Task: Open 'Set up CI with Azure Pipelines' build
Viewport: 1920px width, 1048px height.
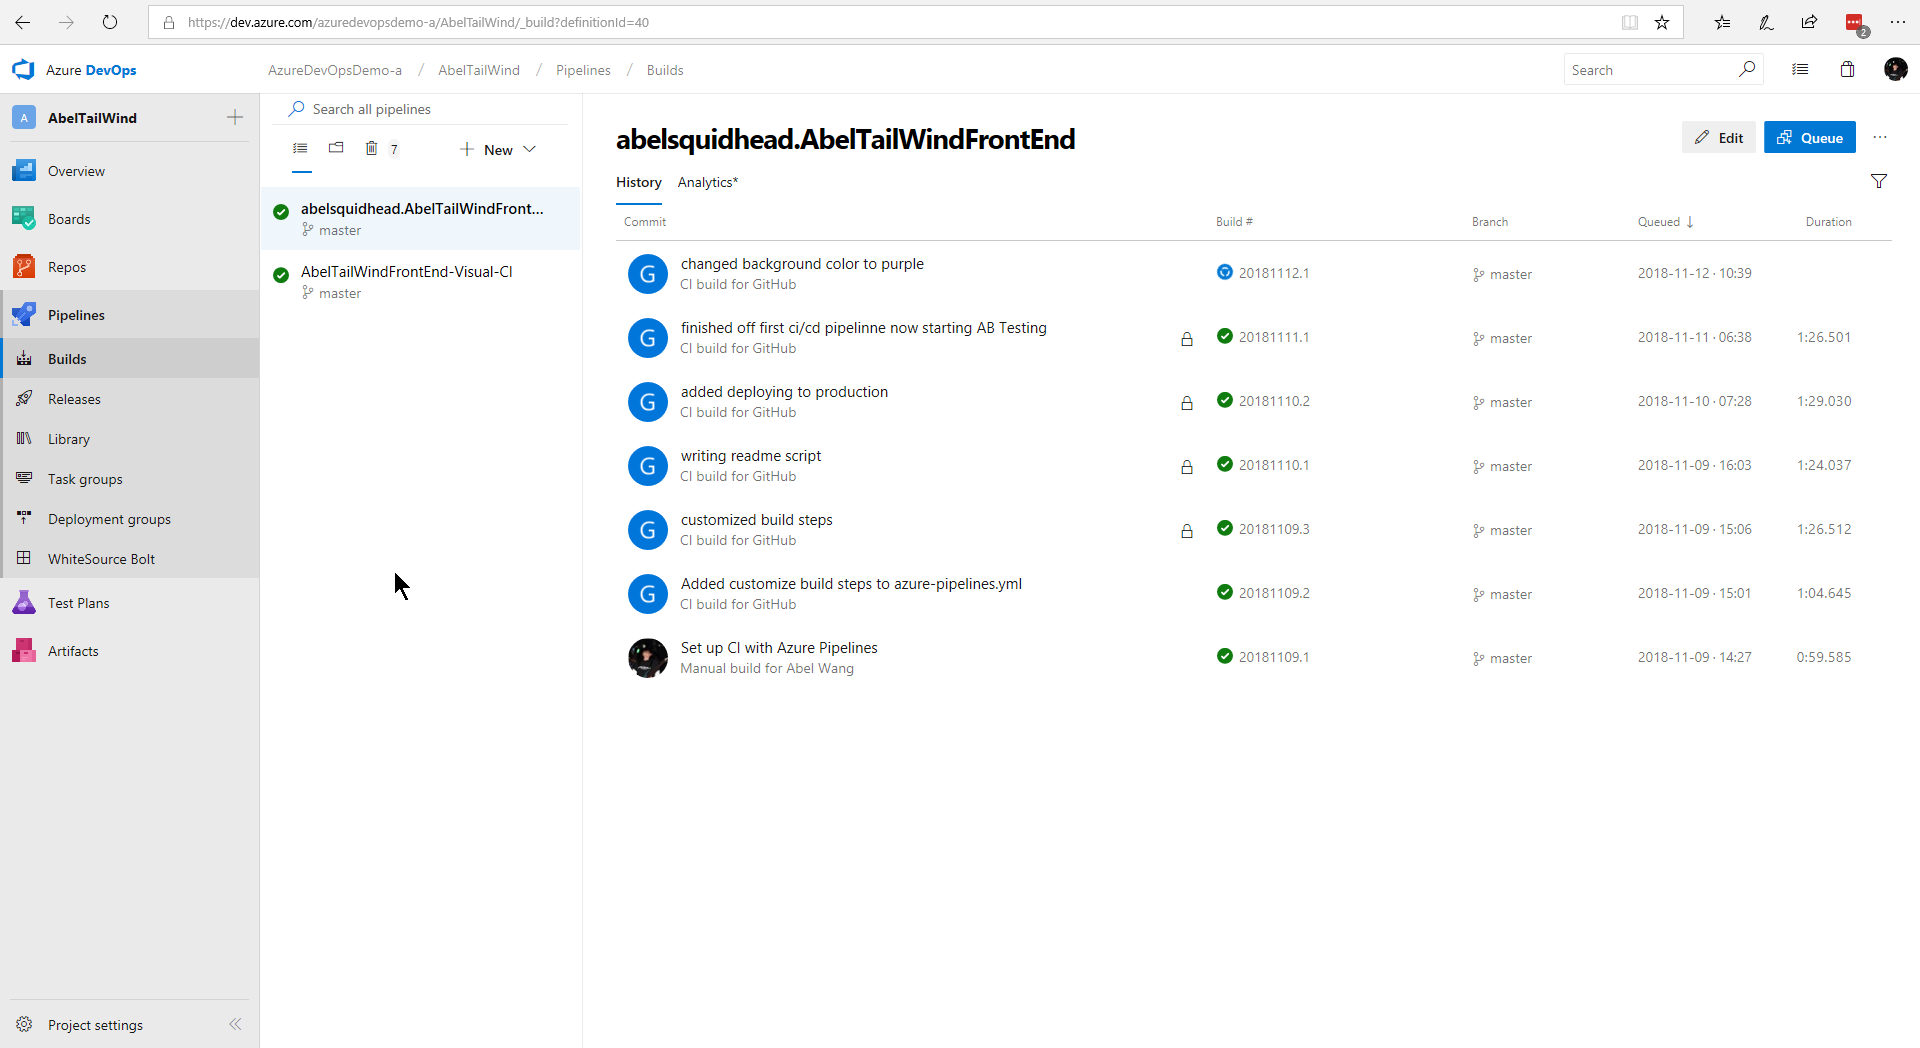Action: tap(779, 648)
